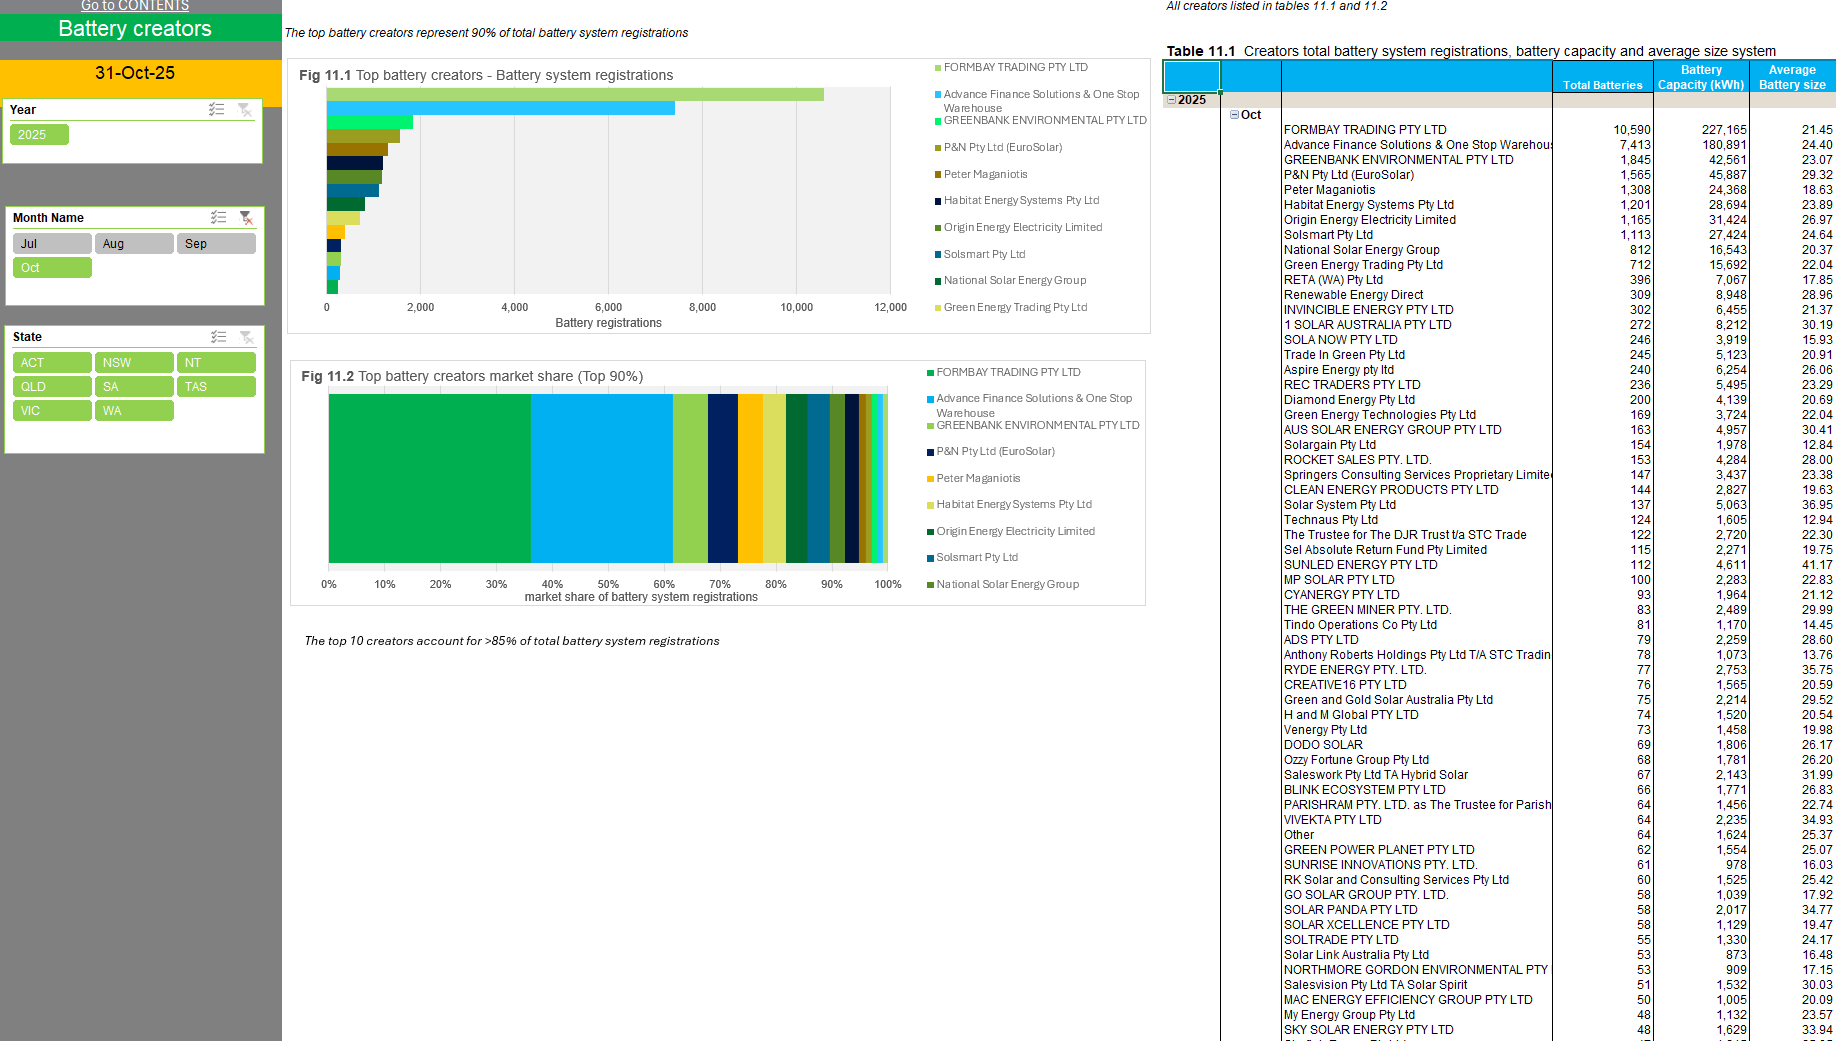Deselect Oct in the Month Name slicer
This screenshot has width=1842, height=1041.
pyautogui.click(x=52, y=267)
